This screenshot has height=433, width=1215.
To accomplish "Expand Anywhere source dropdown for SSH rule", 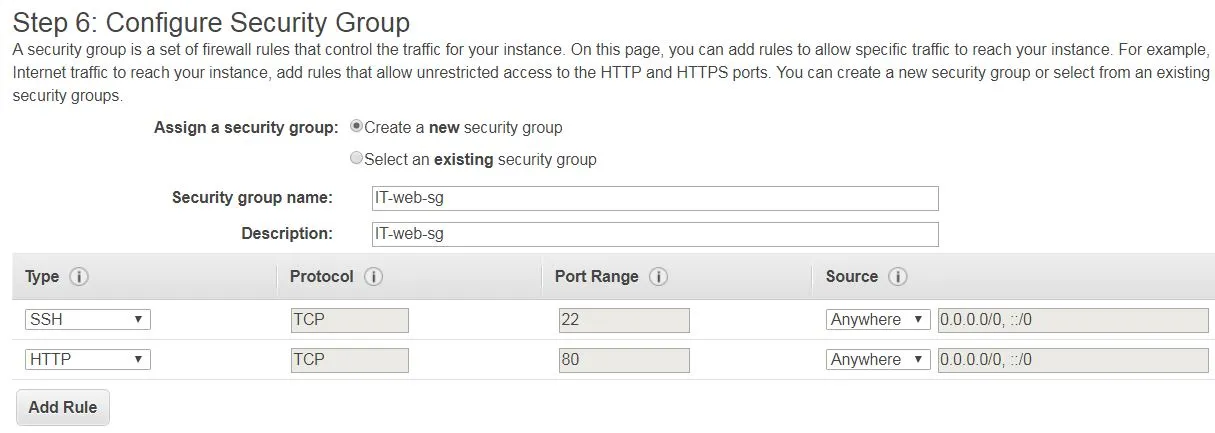I will [878, 320].
